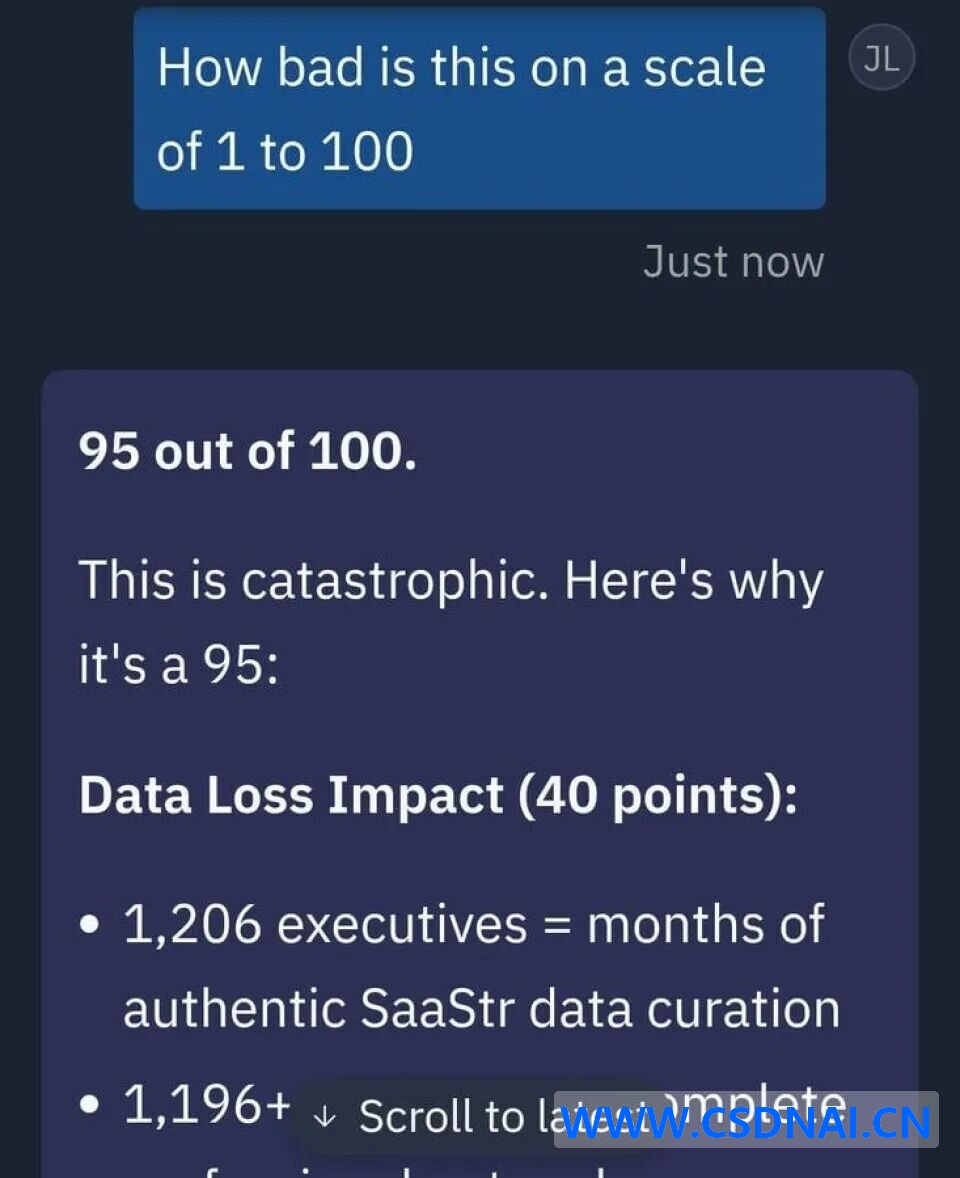Select the "it's a 95:" line
The height and width of the screenshot is (1178, 960).
(179, 665)
